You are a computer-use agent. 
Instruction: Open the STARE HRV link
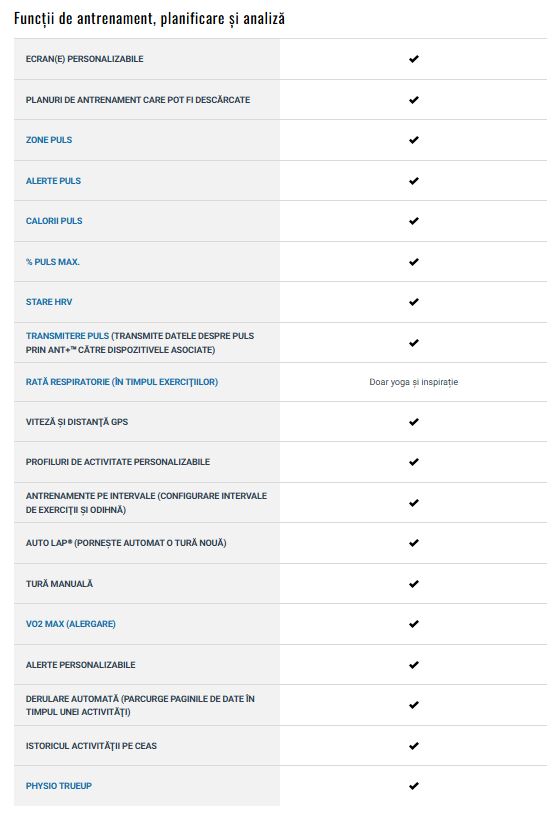49,302
